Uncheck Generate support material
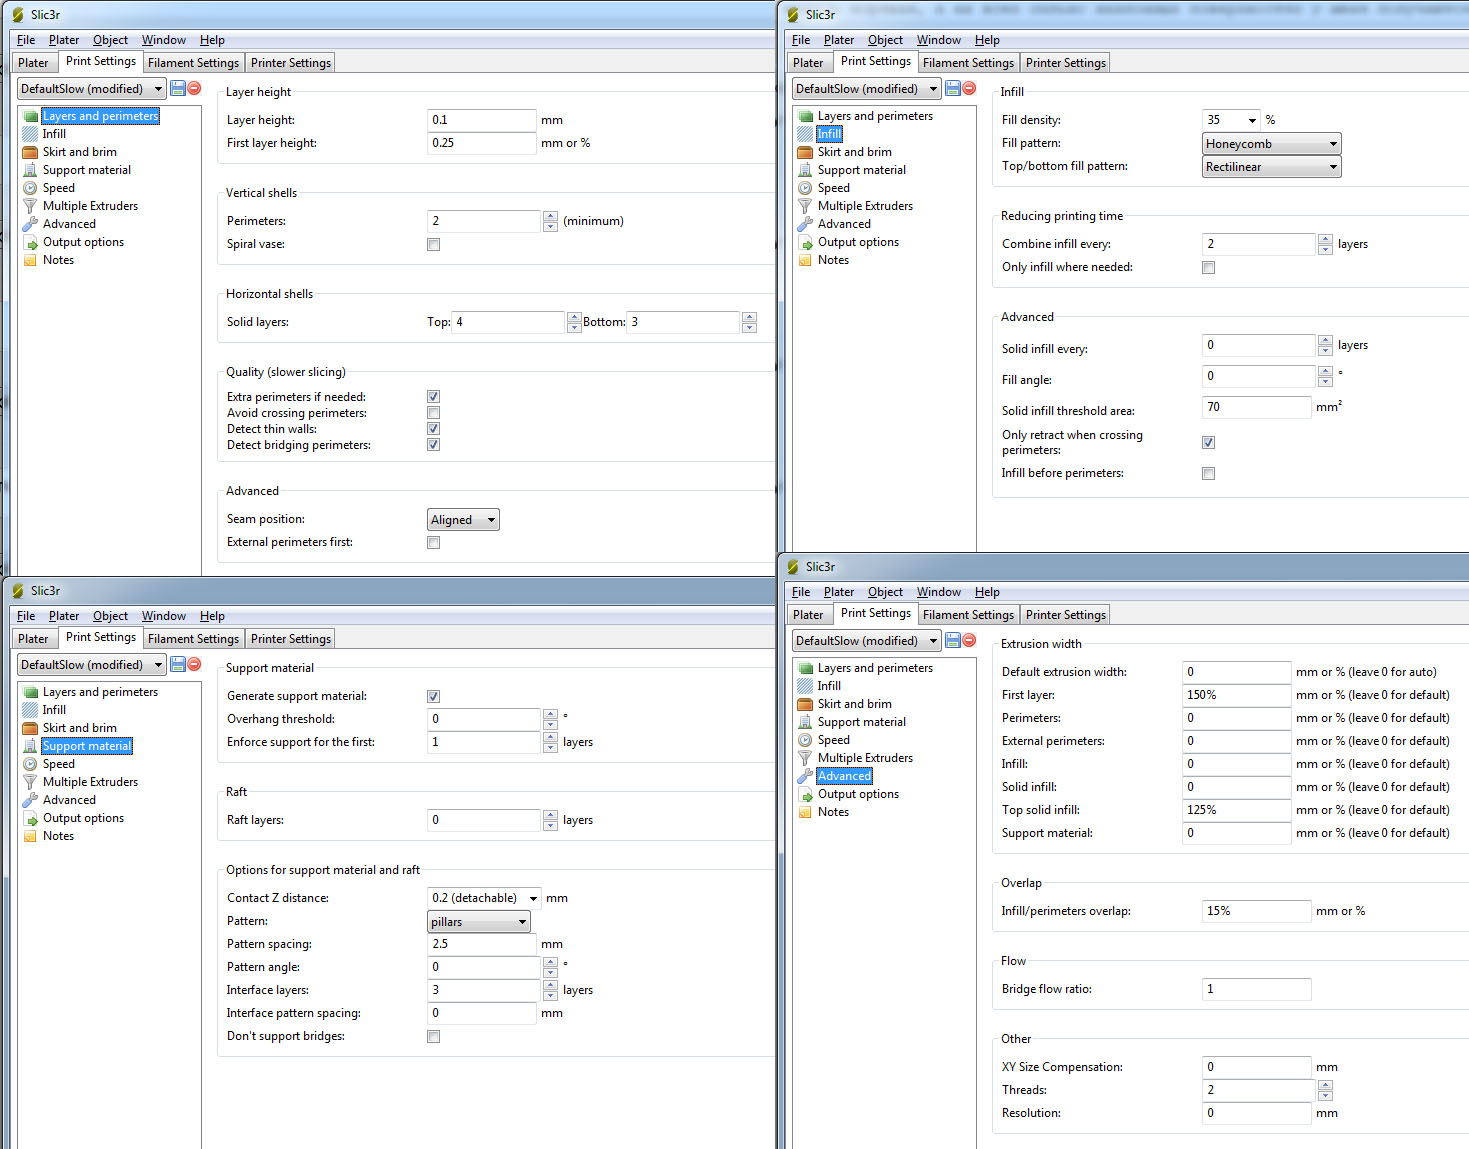The height and width of the screenshot is (1149, 1469). 433,696
